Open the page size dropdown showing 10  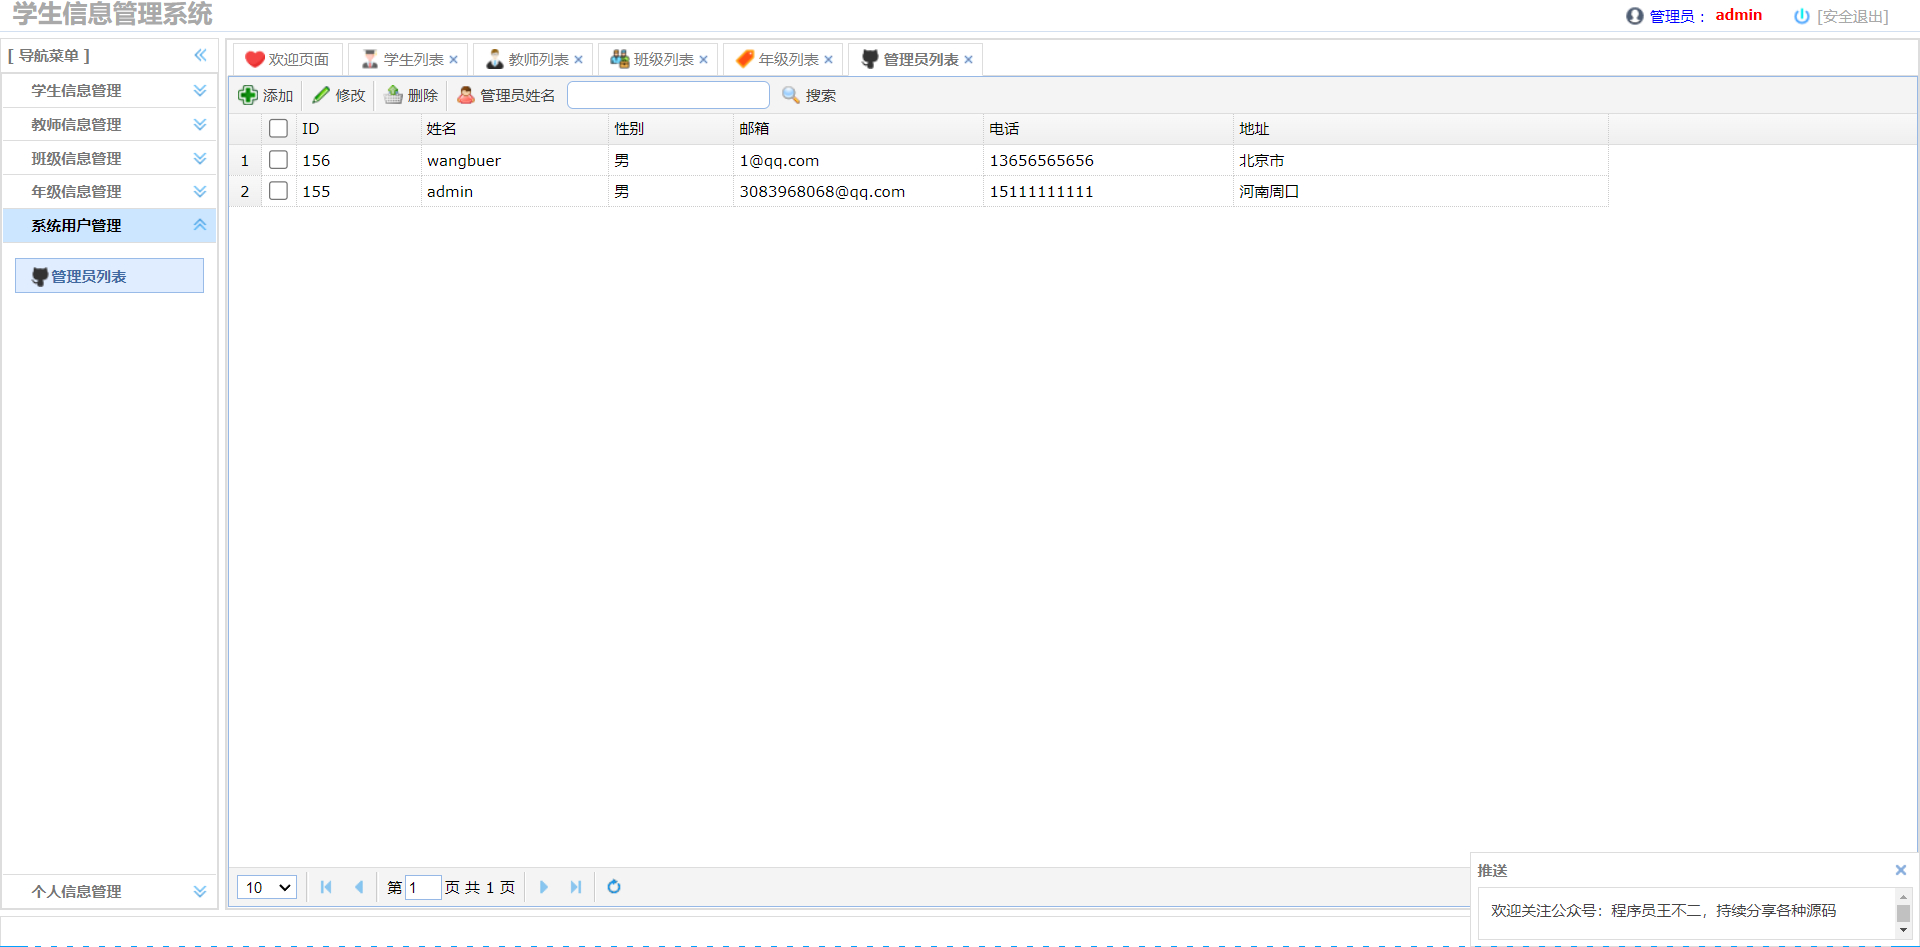(x=266, y=887)
